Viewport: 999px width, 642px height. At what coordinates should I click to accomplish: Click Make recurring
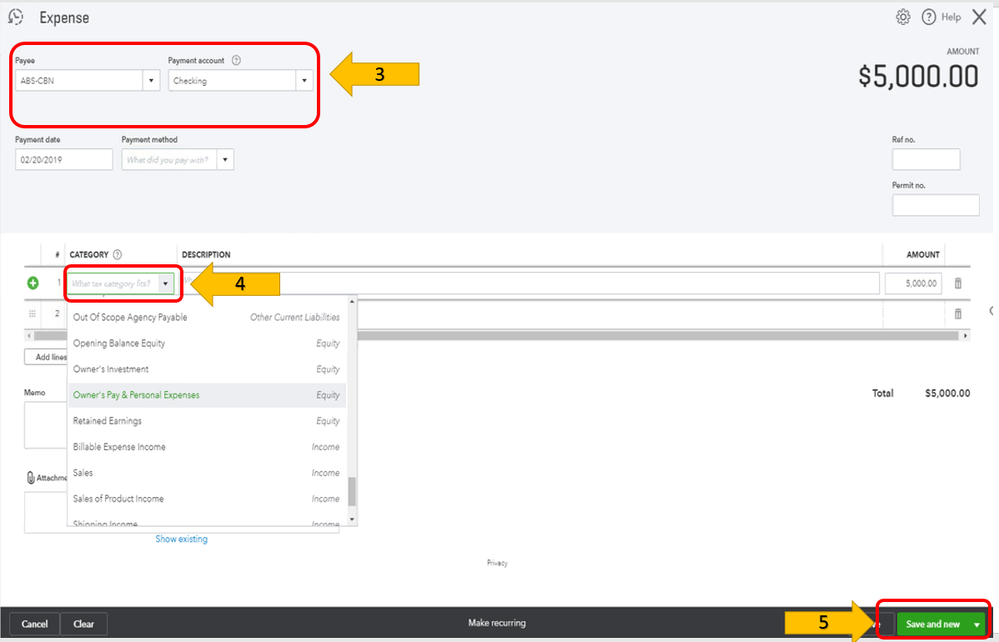point(497,623)
